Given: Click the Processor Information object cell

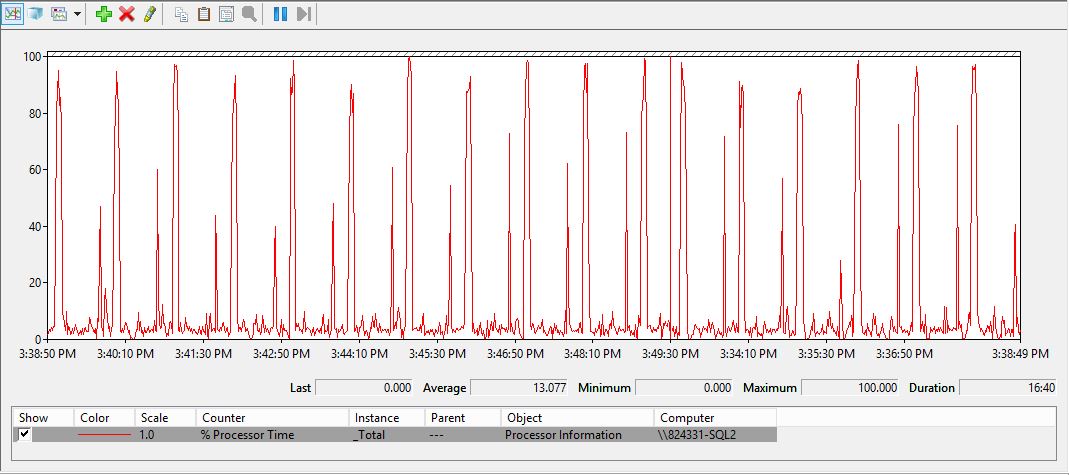Looking at the screenshot, I should [563, 435].
